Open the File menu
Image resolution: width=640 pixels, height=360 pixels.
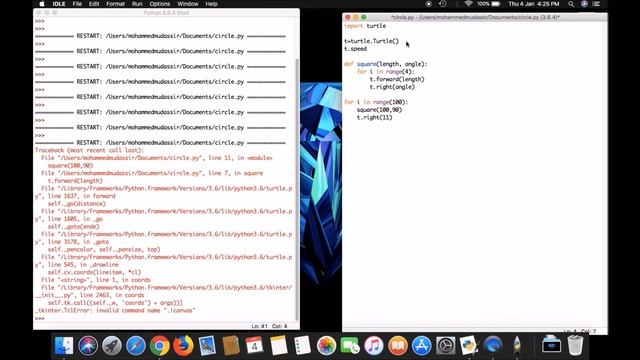(x=77, y=4)
